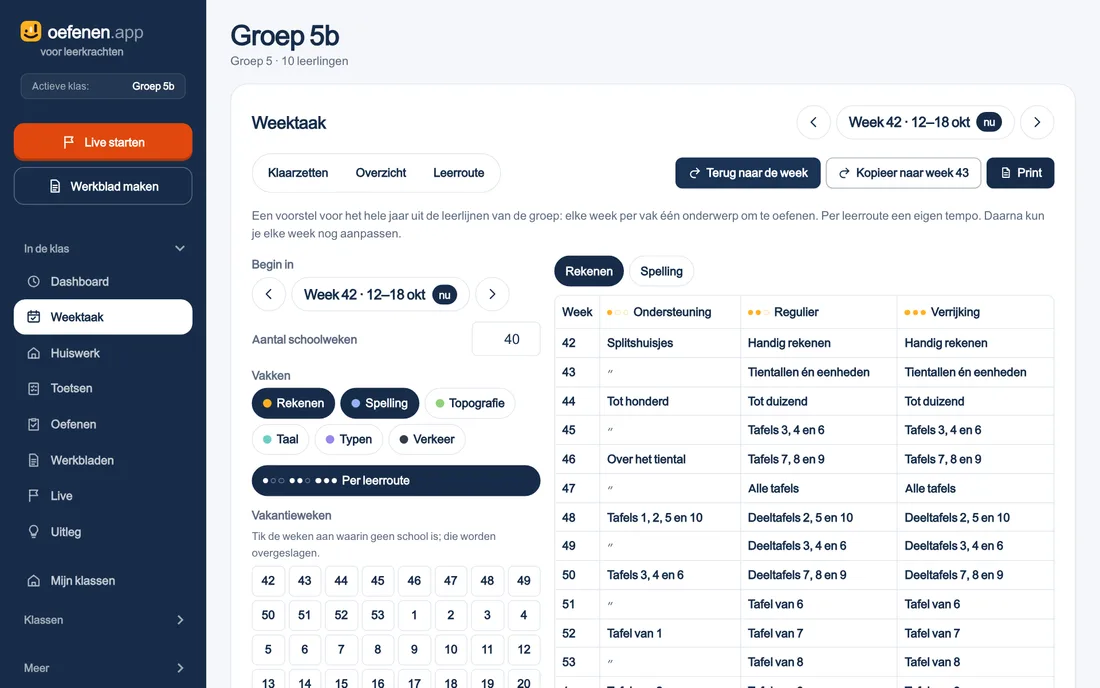The width and height of the screenshot is (1100, 688).
Task: Click Kopieer naar week 43
Action: point(904,173)
